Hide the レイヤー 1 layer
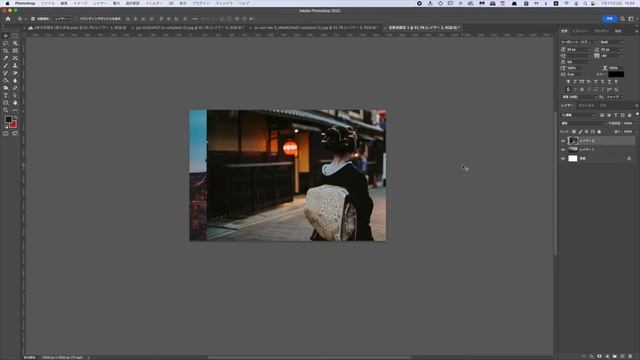Image resolution: width=640 pixels, height=360 pixels. [x=563, y=149]
